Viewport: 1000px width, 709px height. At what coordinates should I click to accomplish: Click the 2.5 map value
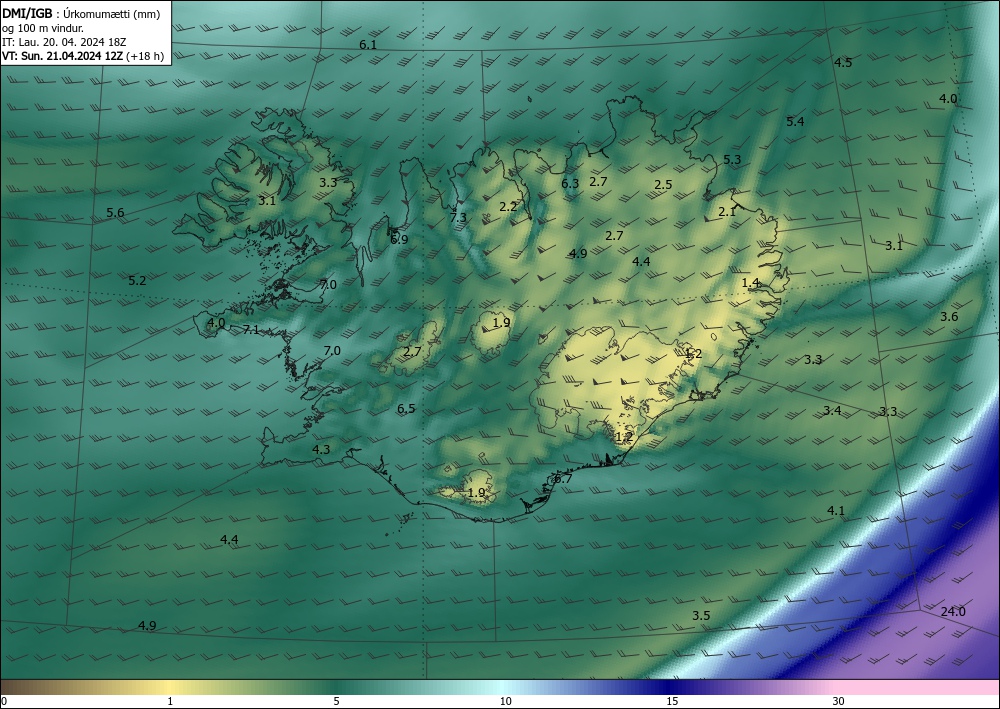(x=663, y=185)
